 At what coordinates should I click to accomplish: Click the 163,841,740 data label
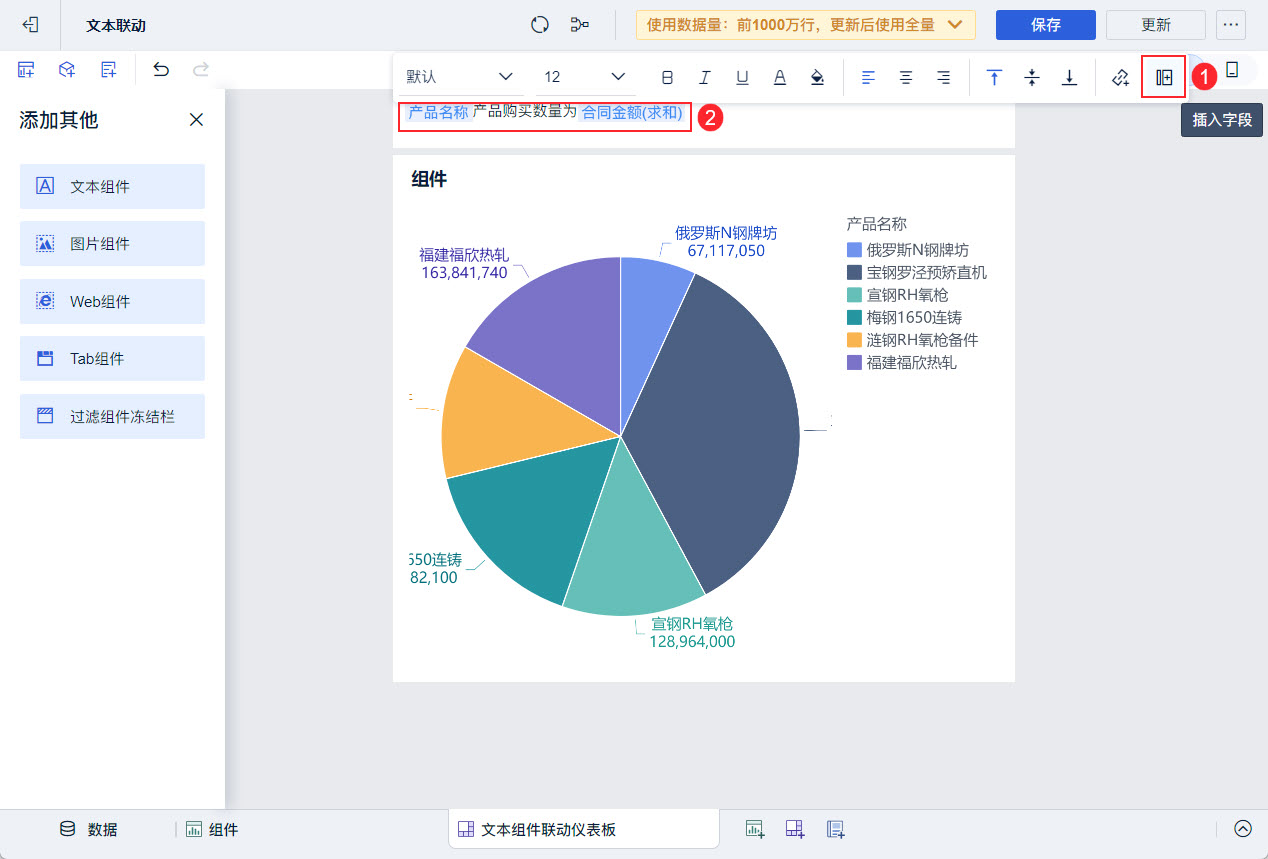point(464,272)
